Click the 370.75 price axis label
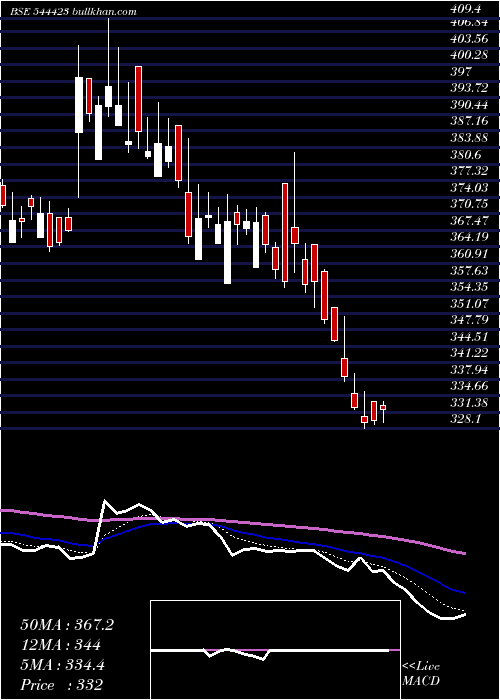This screenshot has width=500, height=700. tap(470, 204)
